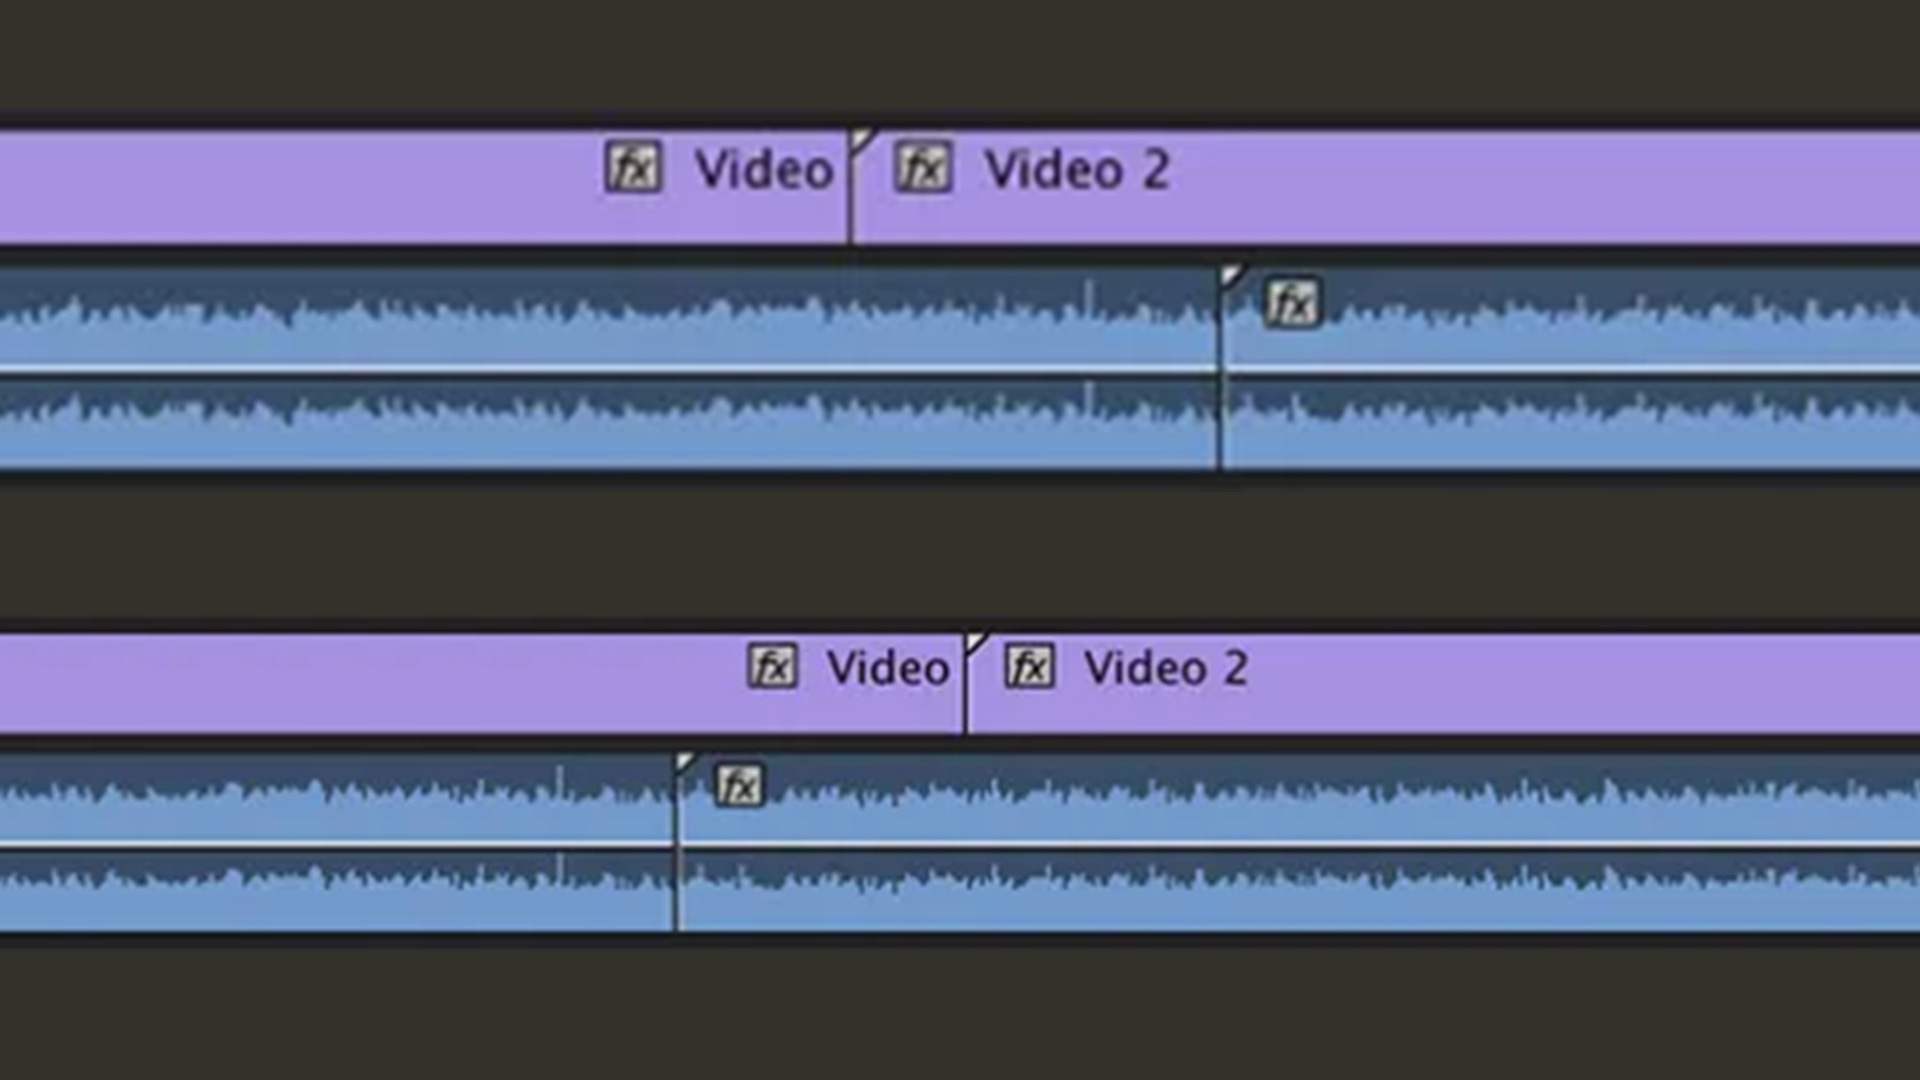
Task: Open fx badge on lower Video clip
Action: (772, 666)
